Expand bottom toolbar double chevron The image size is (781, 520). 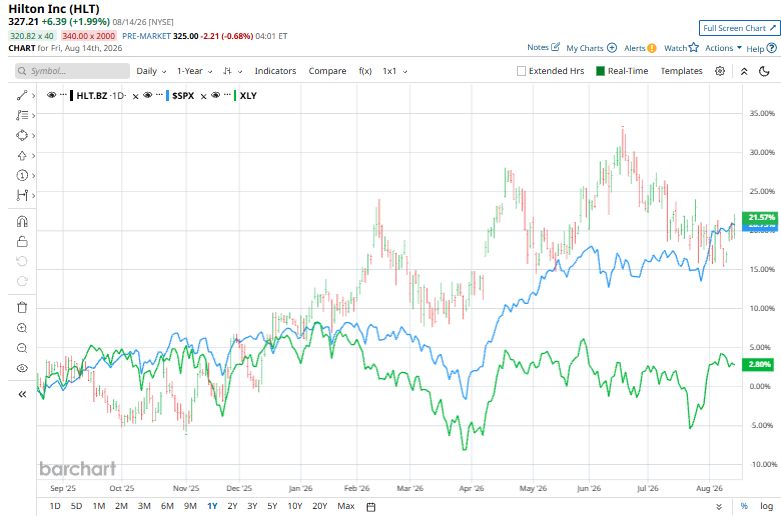719,507
